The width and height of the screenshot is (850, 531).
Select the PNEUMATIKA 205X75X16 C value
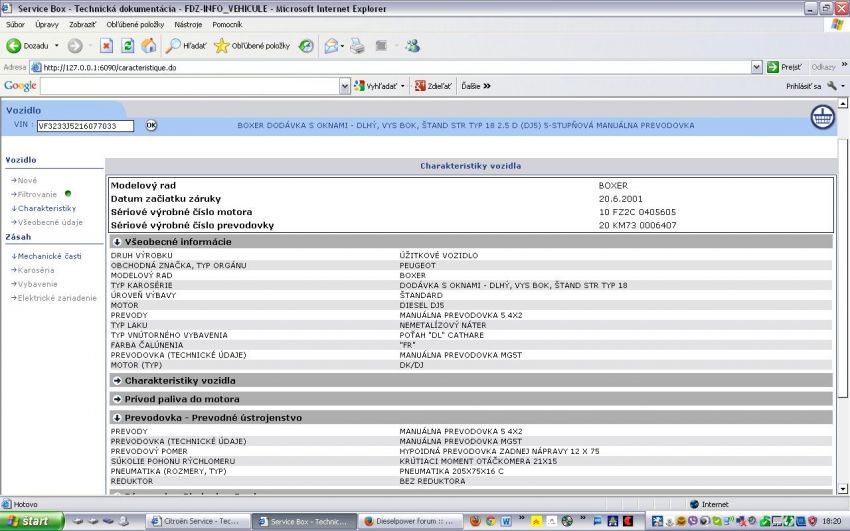pos(452,471)
